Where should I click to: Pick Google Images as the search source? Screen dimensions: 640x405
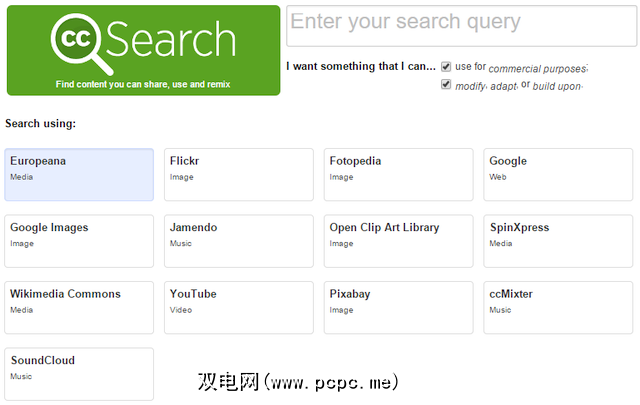pyautogui.click(x=79, y=241)
